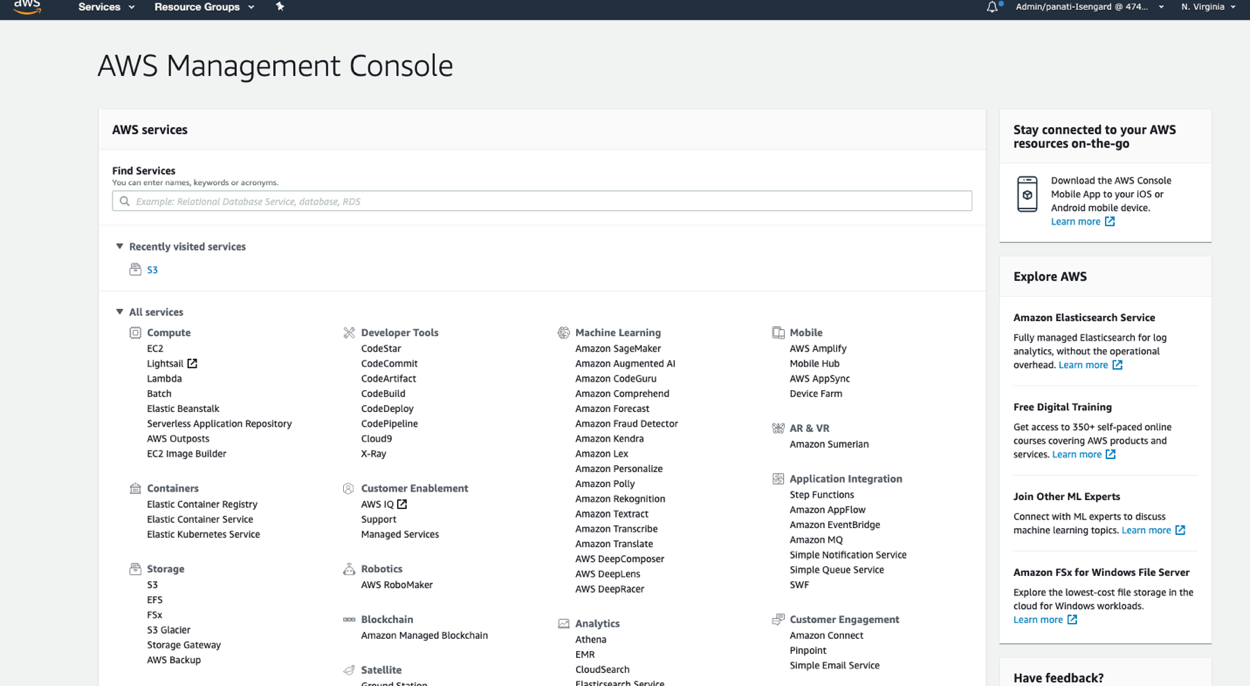Open the EC2 service
1250x686 pixels.
155,348
